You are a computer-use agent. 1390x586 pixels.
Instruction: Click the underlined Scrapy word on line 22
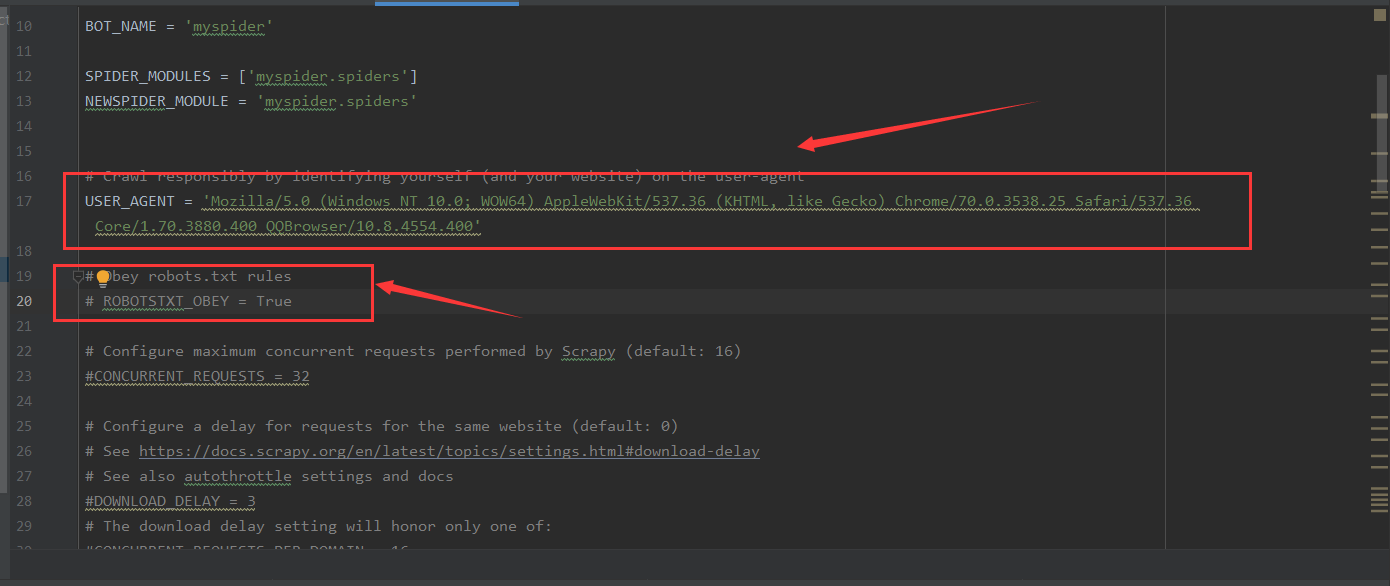[588, 351]
